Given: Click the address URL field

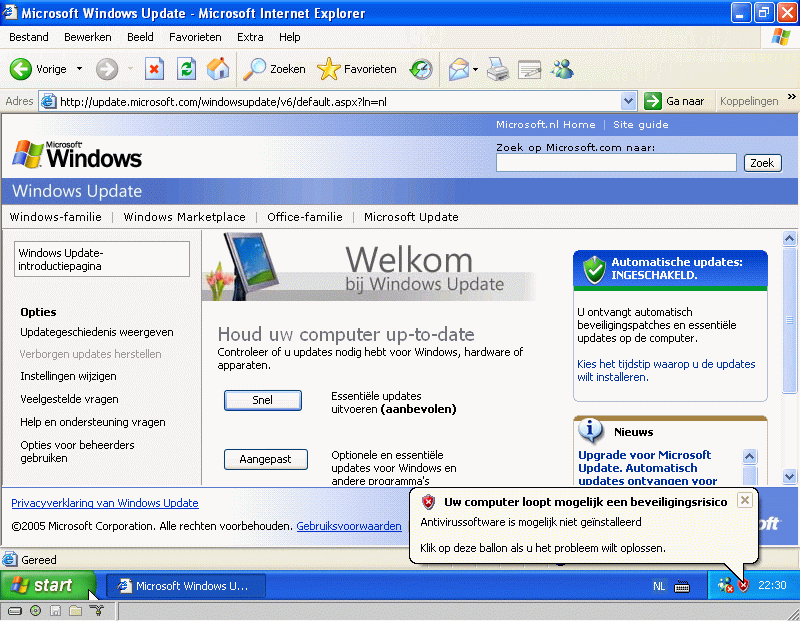Looking at the screenshot, I should point(339,102).
